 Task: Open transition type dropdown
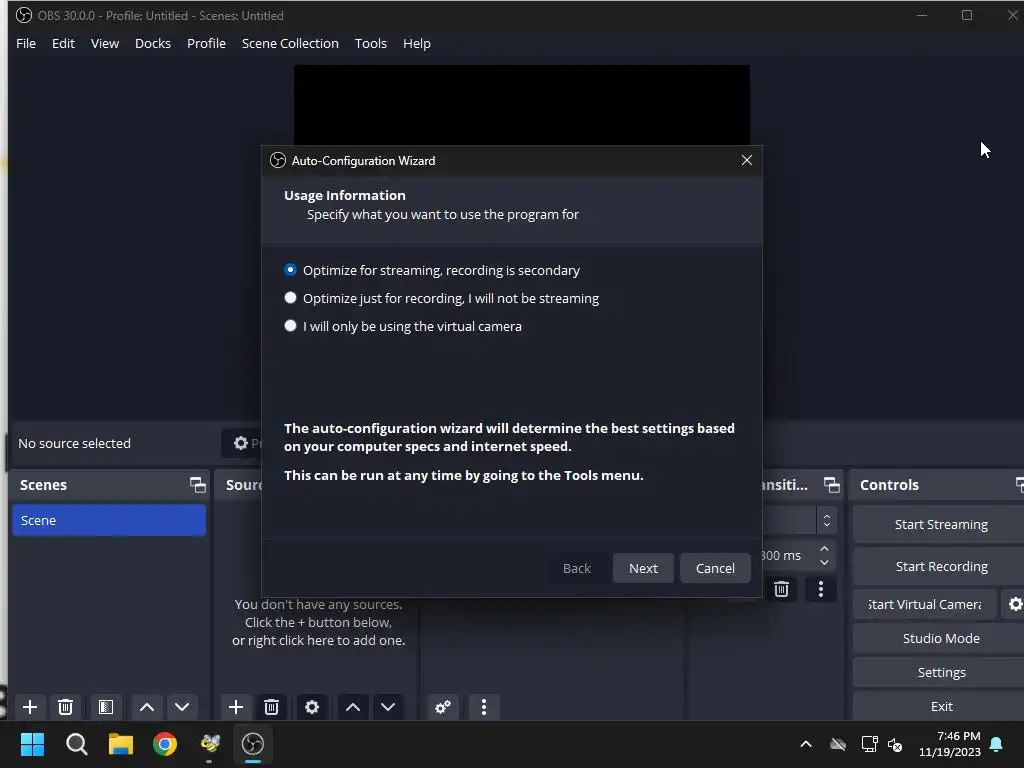pos(827,520)
